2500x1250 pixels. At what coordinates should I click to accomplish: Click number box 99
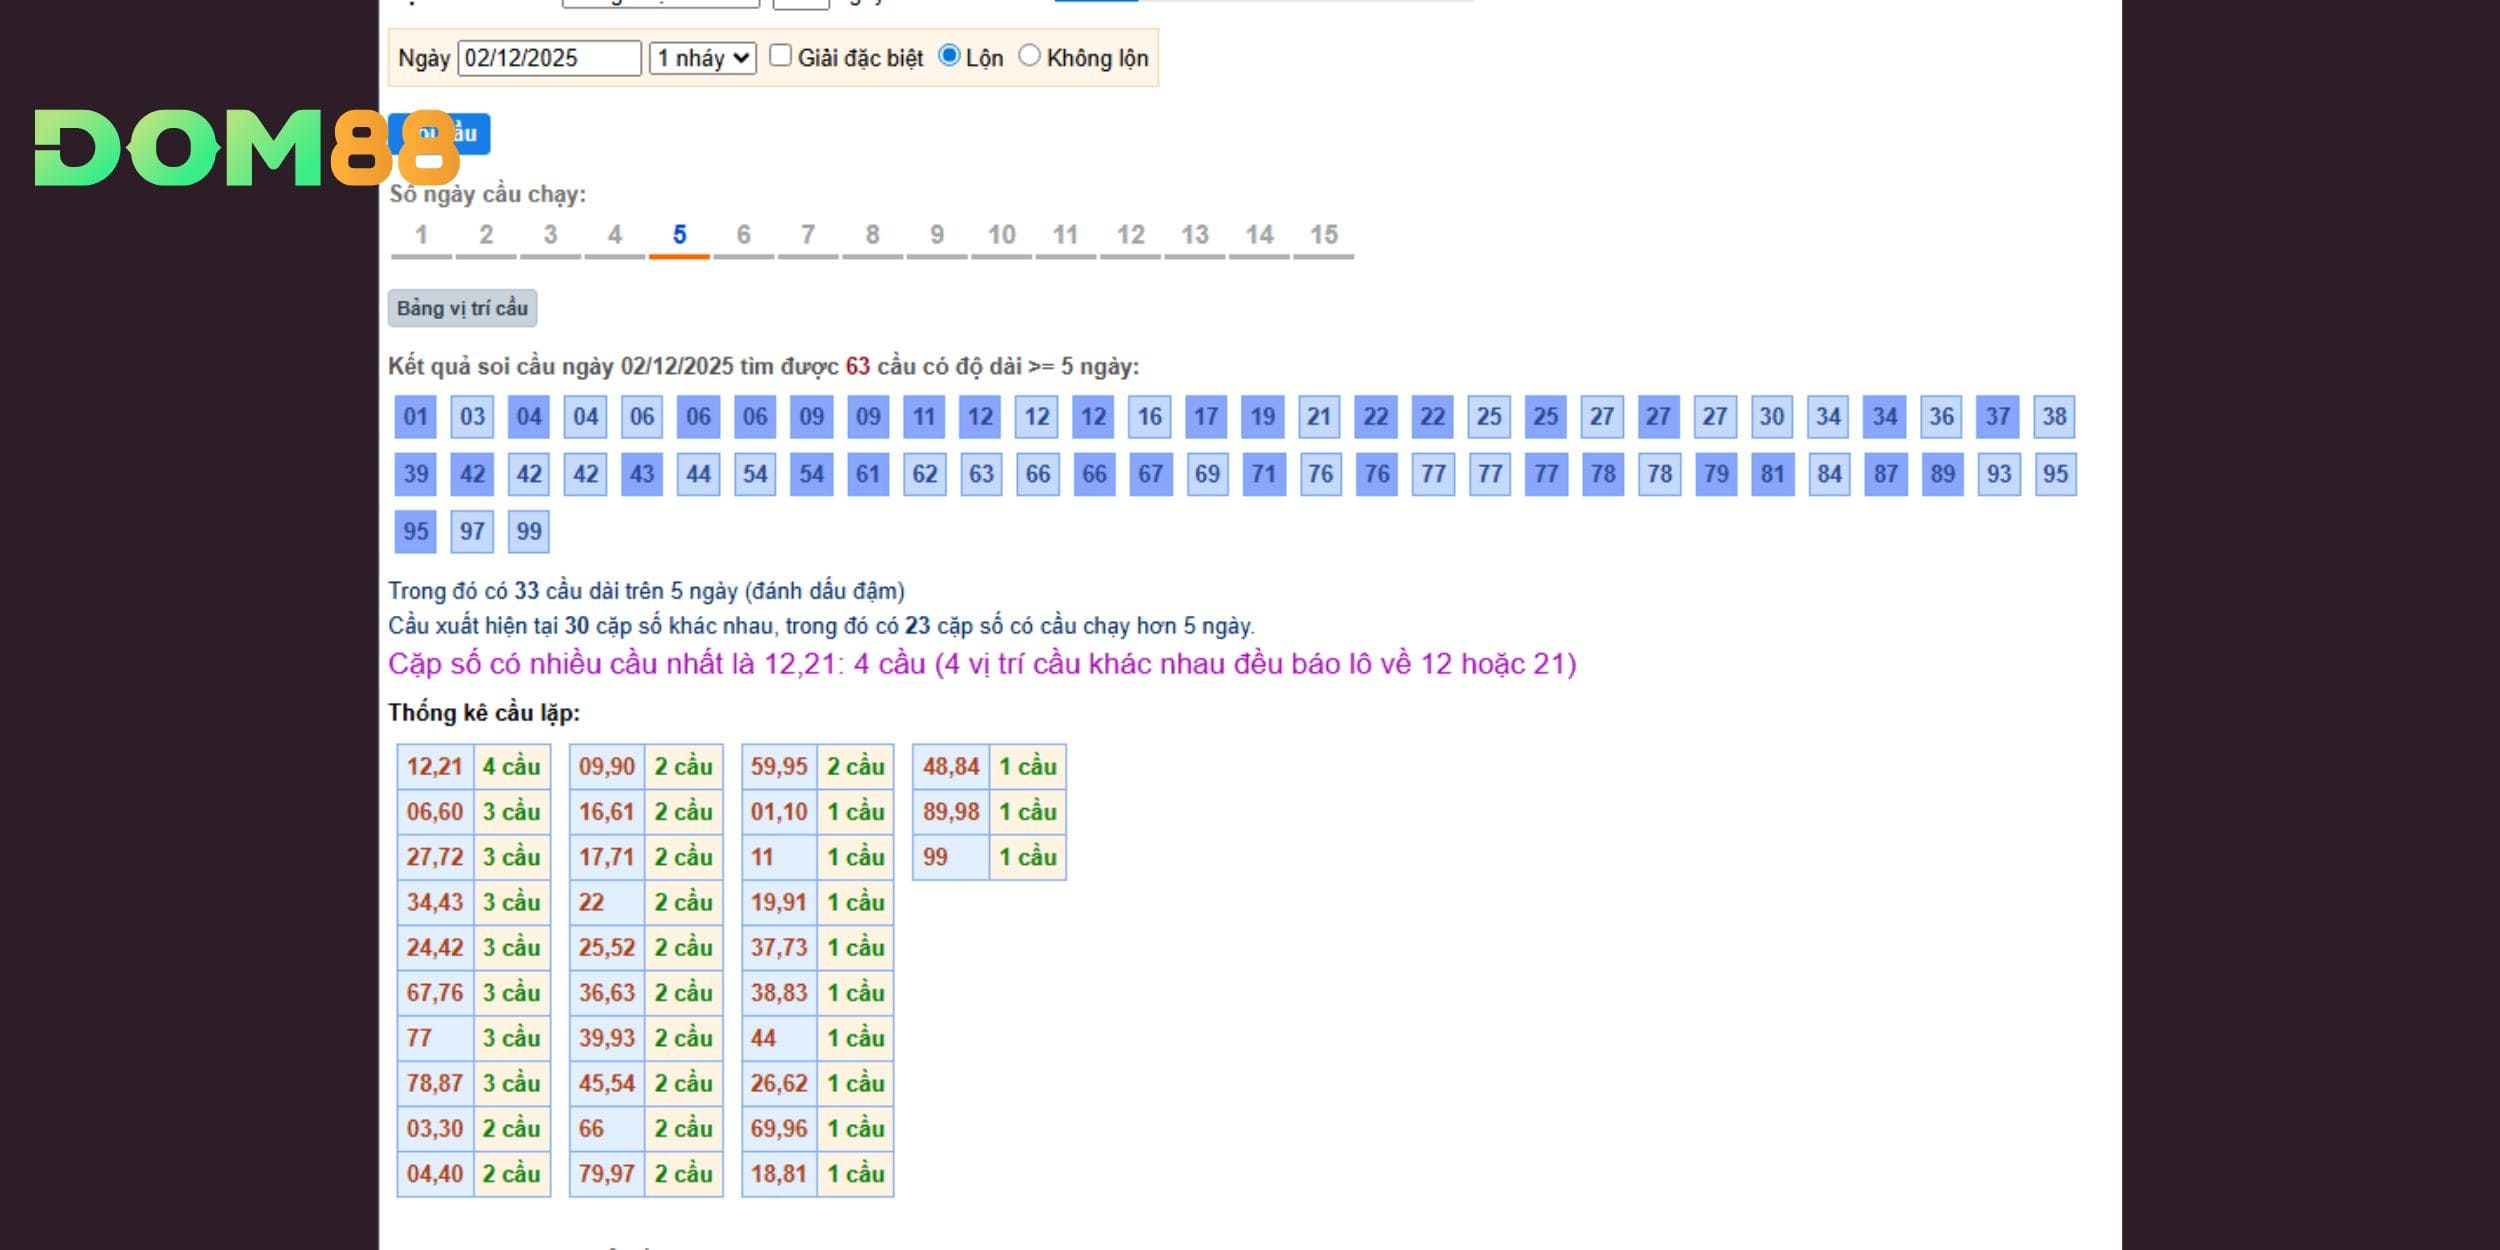point(529,531)
